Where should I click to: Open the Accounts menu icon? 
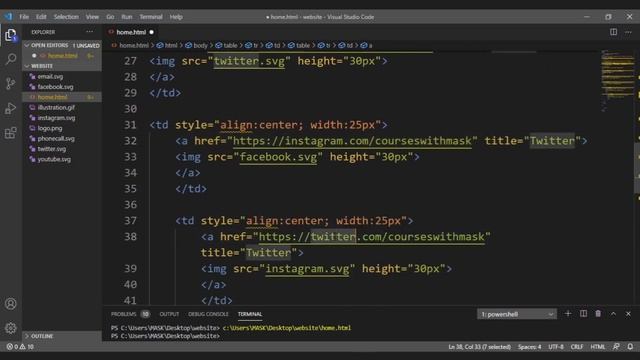11,304
